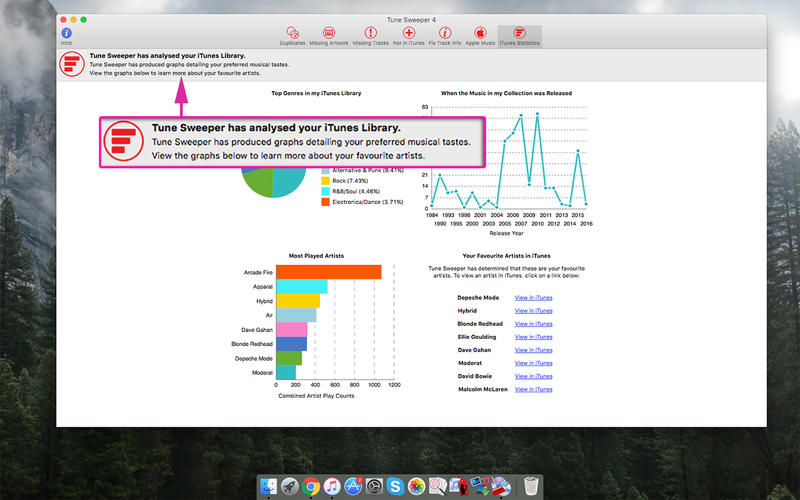Open Blonde Redhead's View in iTunes link

point(533,324)
